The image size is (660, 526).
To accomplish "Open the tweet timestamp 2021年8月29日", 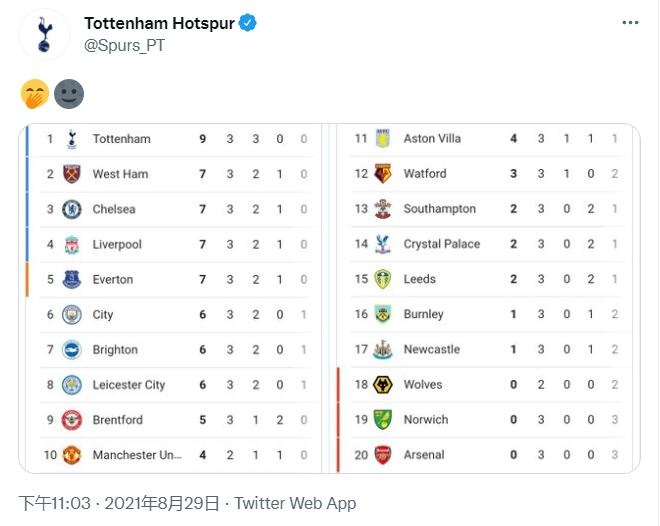I will [x=162, y=503].
